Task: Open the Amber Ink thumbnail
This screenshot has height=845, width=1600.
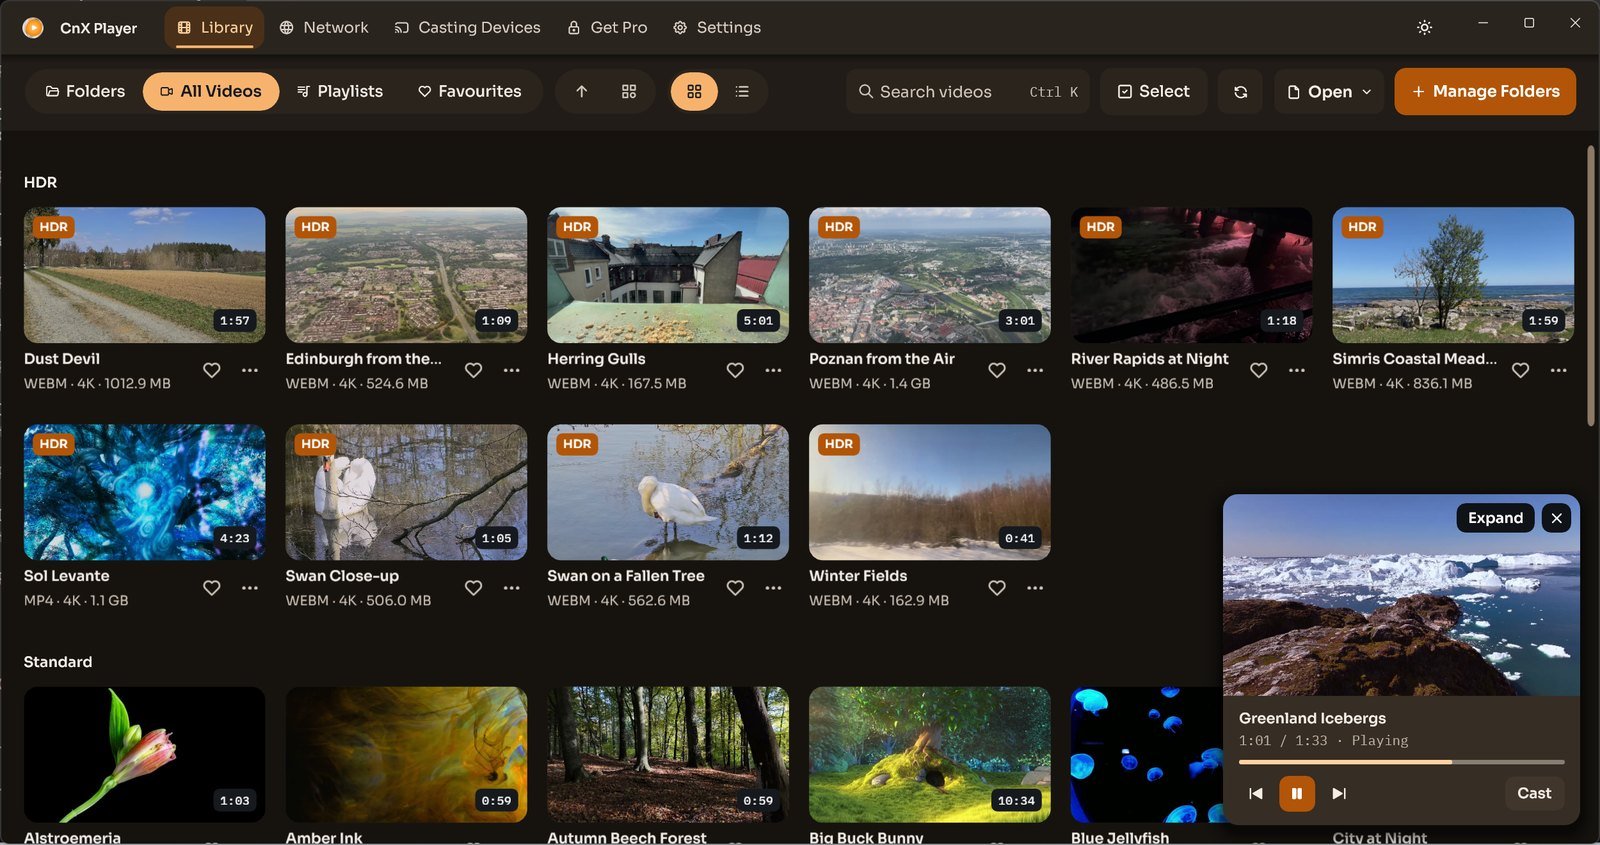Action: coord(406,754)
